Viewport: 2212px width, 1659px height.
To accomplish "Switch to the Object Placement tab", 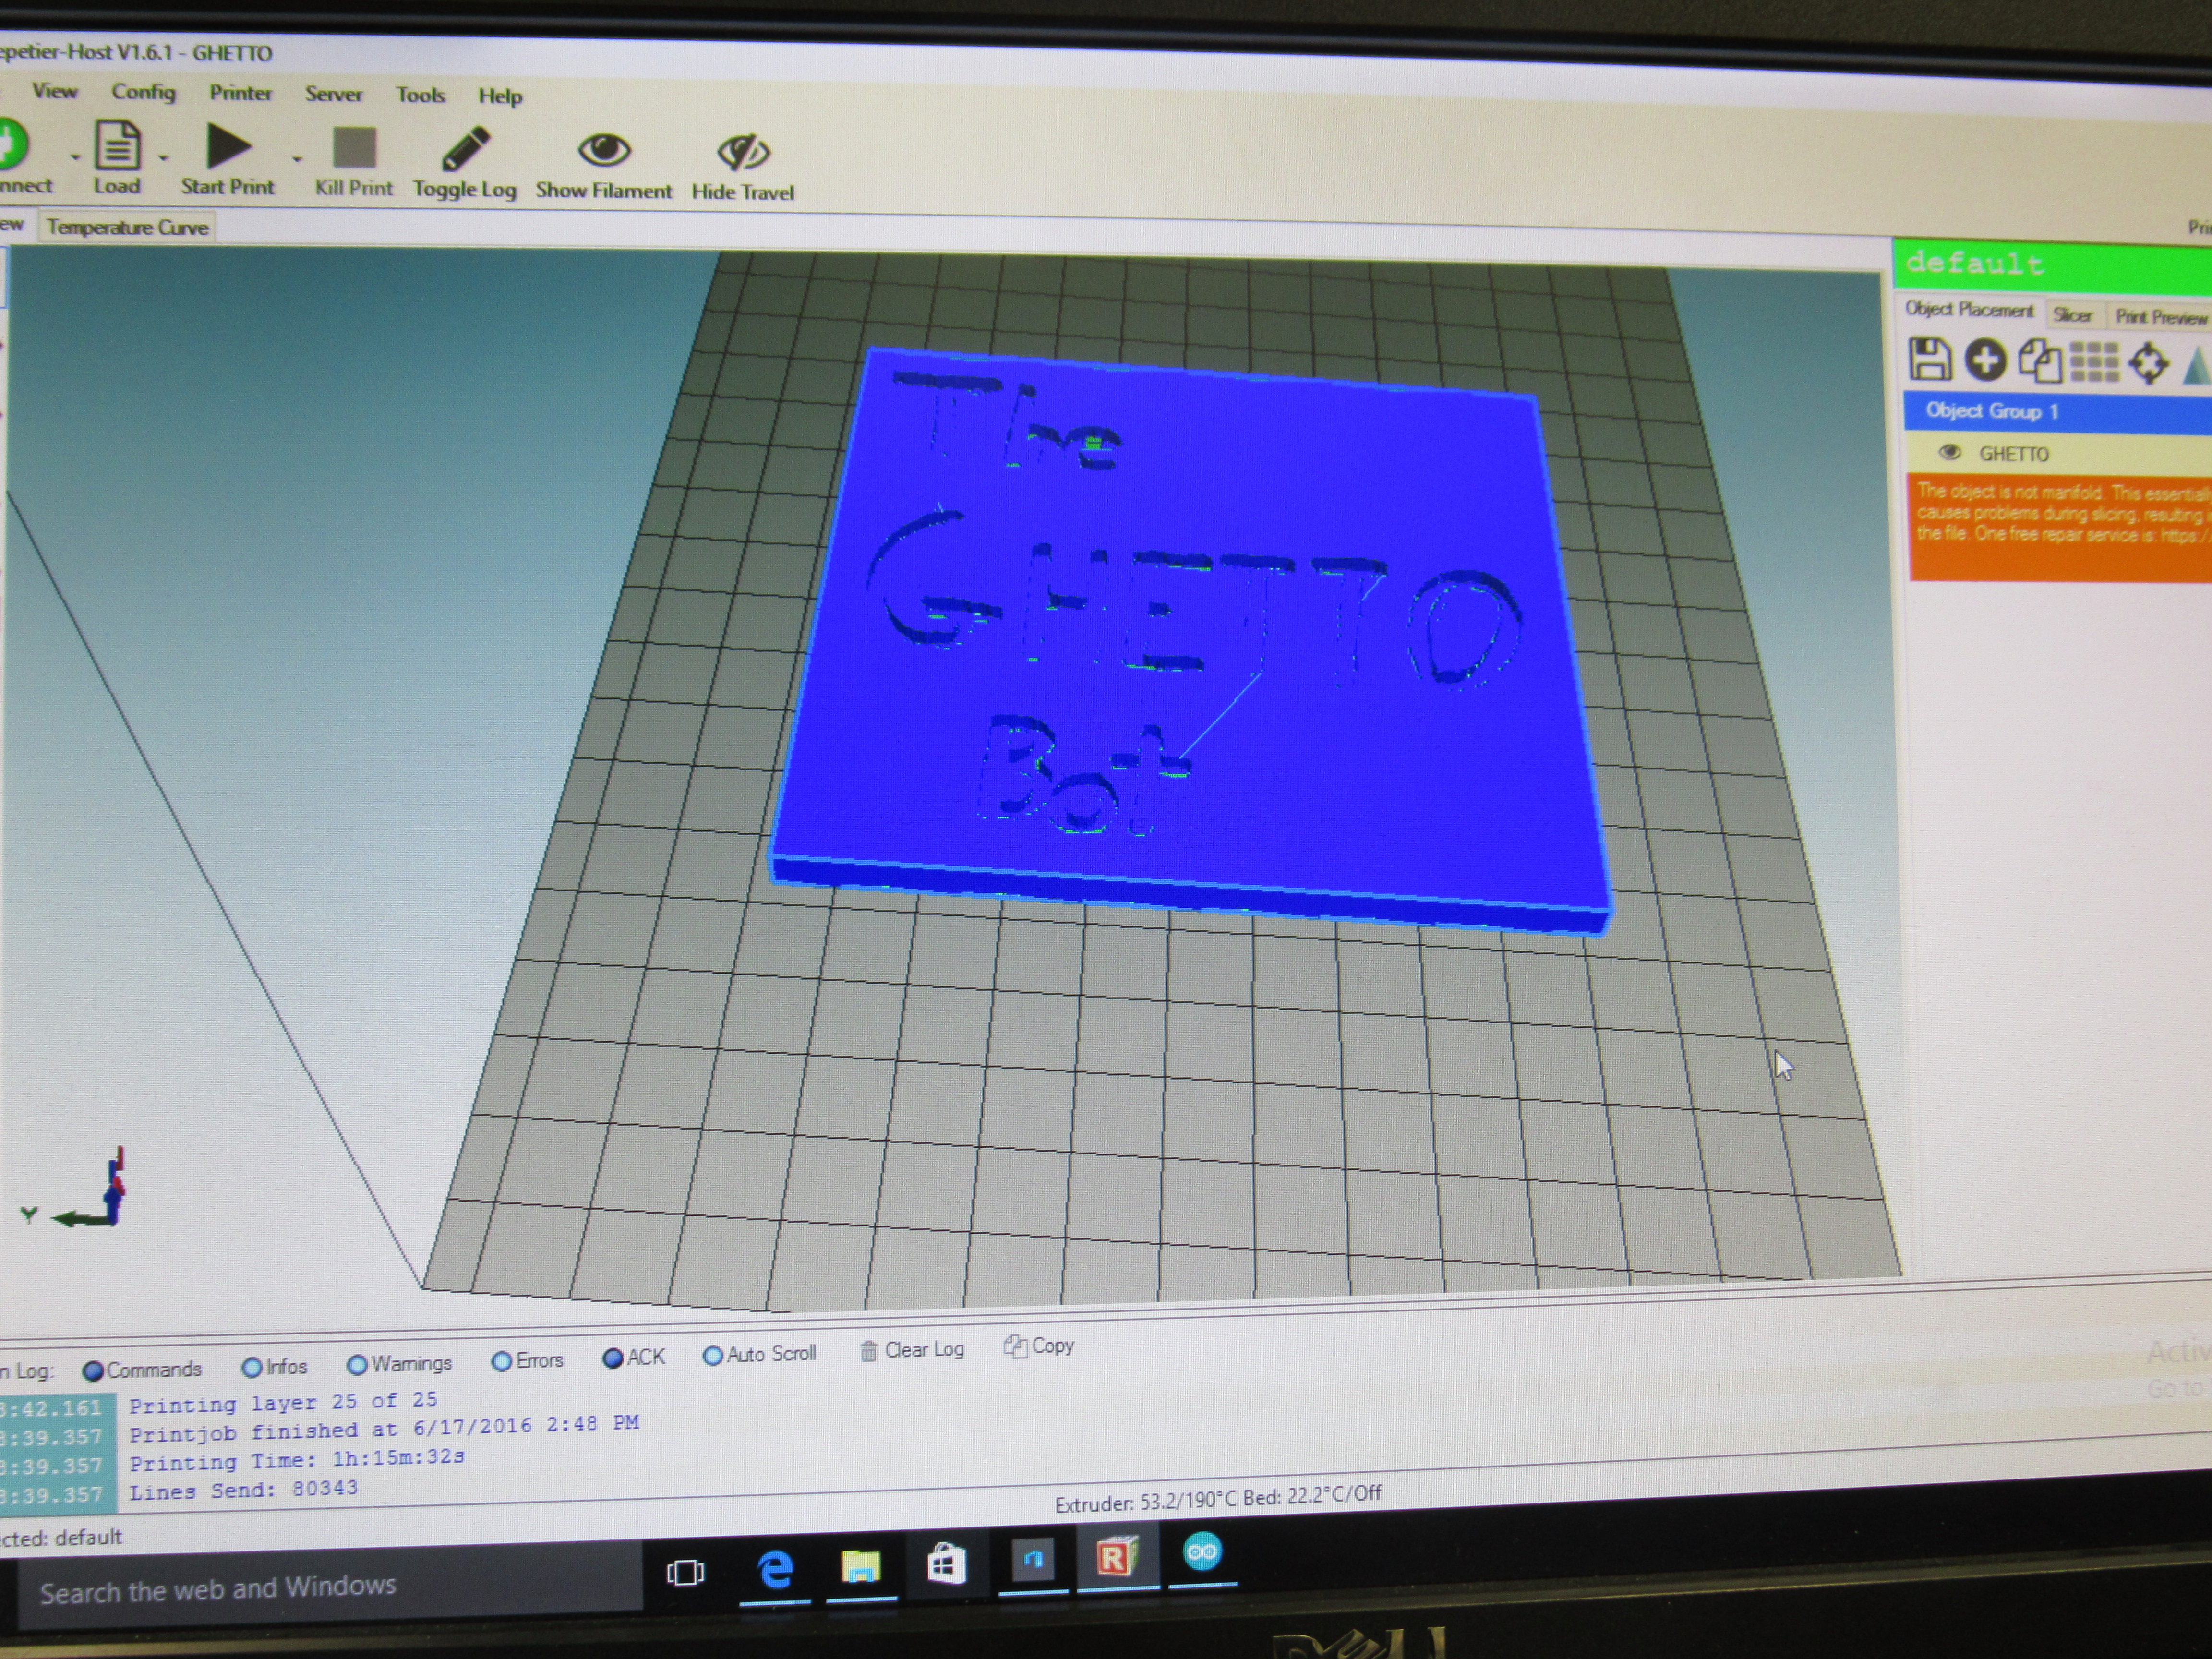I will pyautogui.click(x=1968, y=310).
